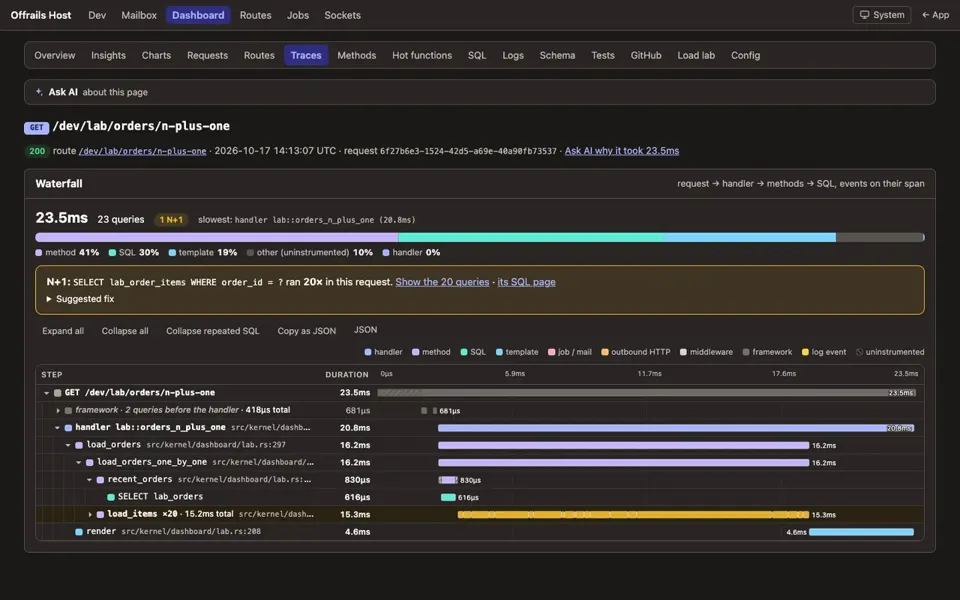The height and width of the screenshot is (600, 960).
Task: Collapse the load_orders_one_by_one step
Action: coord(78,462)
